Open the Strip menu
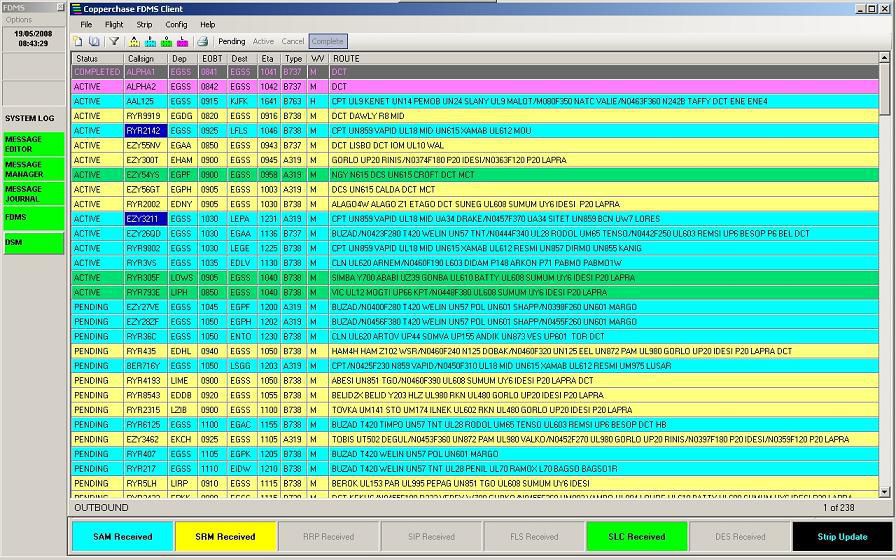 144,24
